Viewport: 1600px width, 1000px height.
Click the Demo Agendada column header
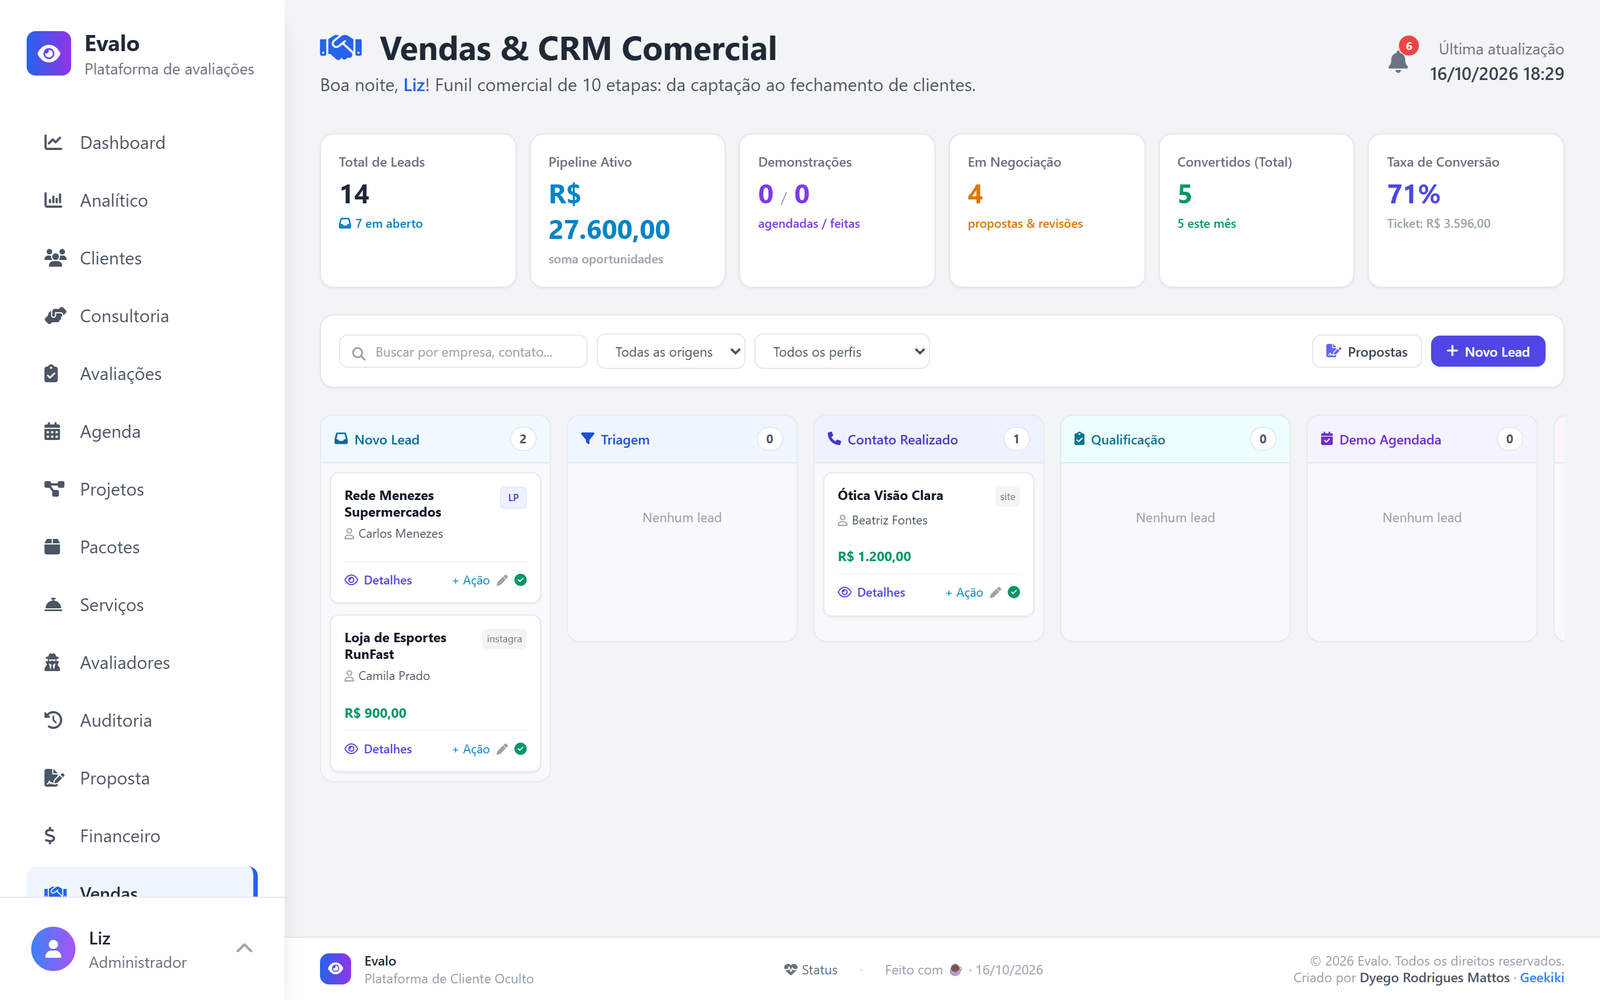point(1422,439)
